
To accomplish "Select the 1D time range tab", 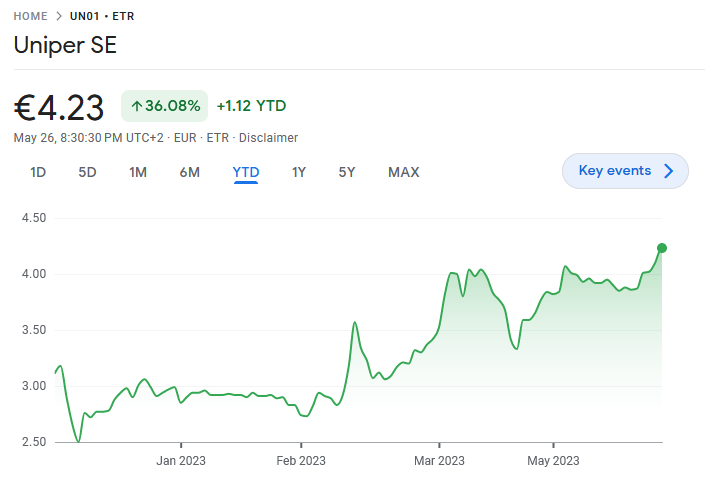I will [38, 172].
